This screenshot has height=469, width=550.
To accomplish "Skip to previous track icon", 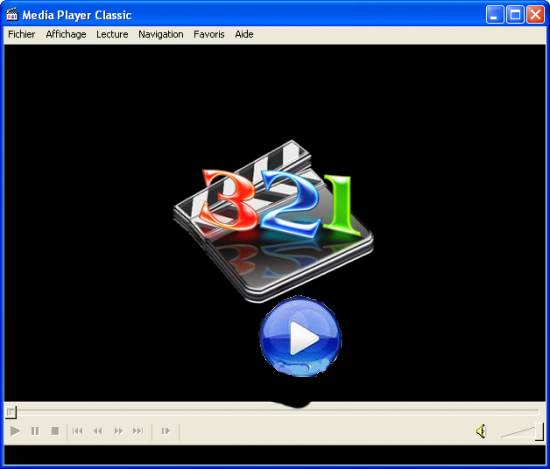I will (x=78, y=431).
